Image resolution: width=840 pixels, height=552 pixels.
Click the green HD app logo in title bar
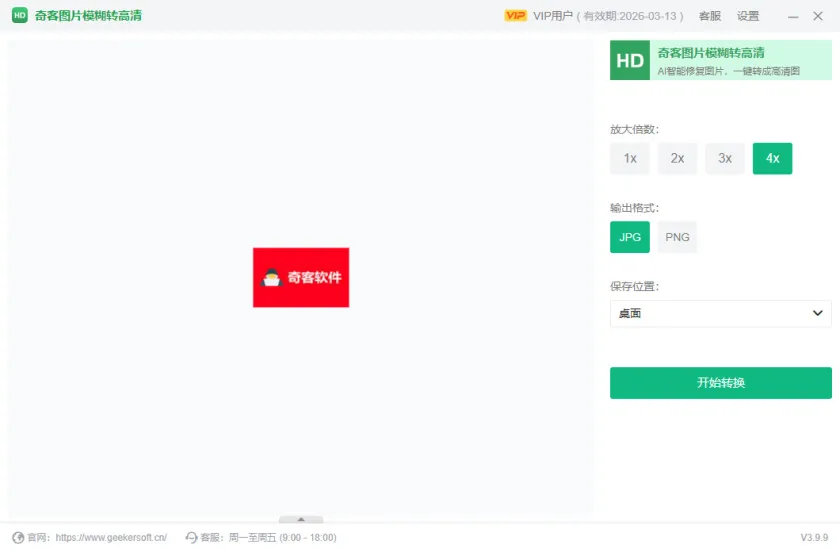pyautogui.click(x=20, y=15)
